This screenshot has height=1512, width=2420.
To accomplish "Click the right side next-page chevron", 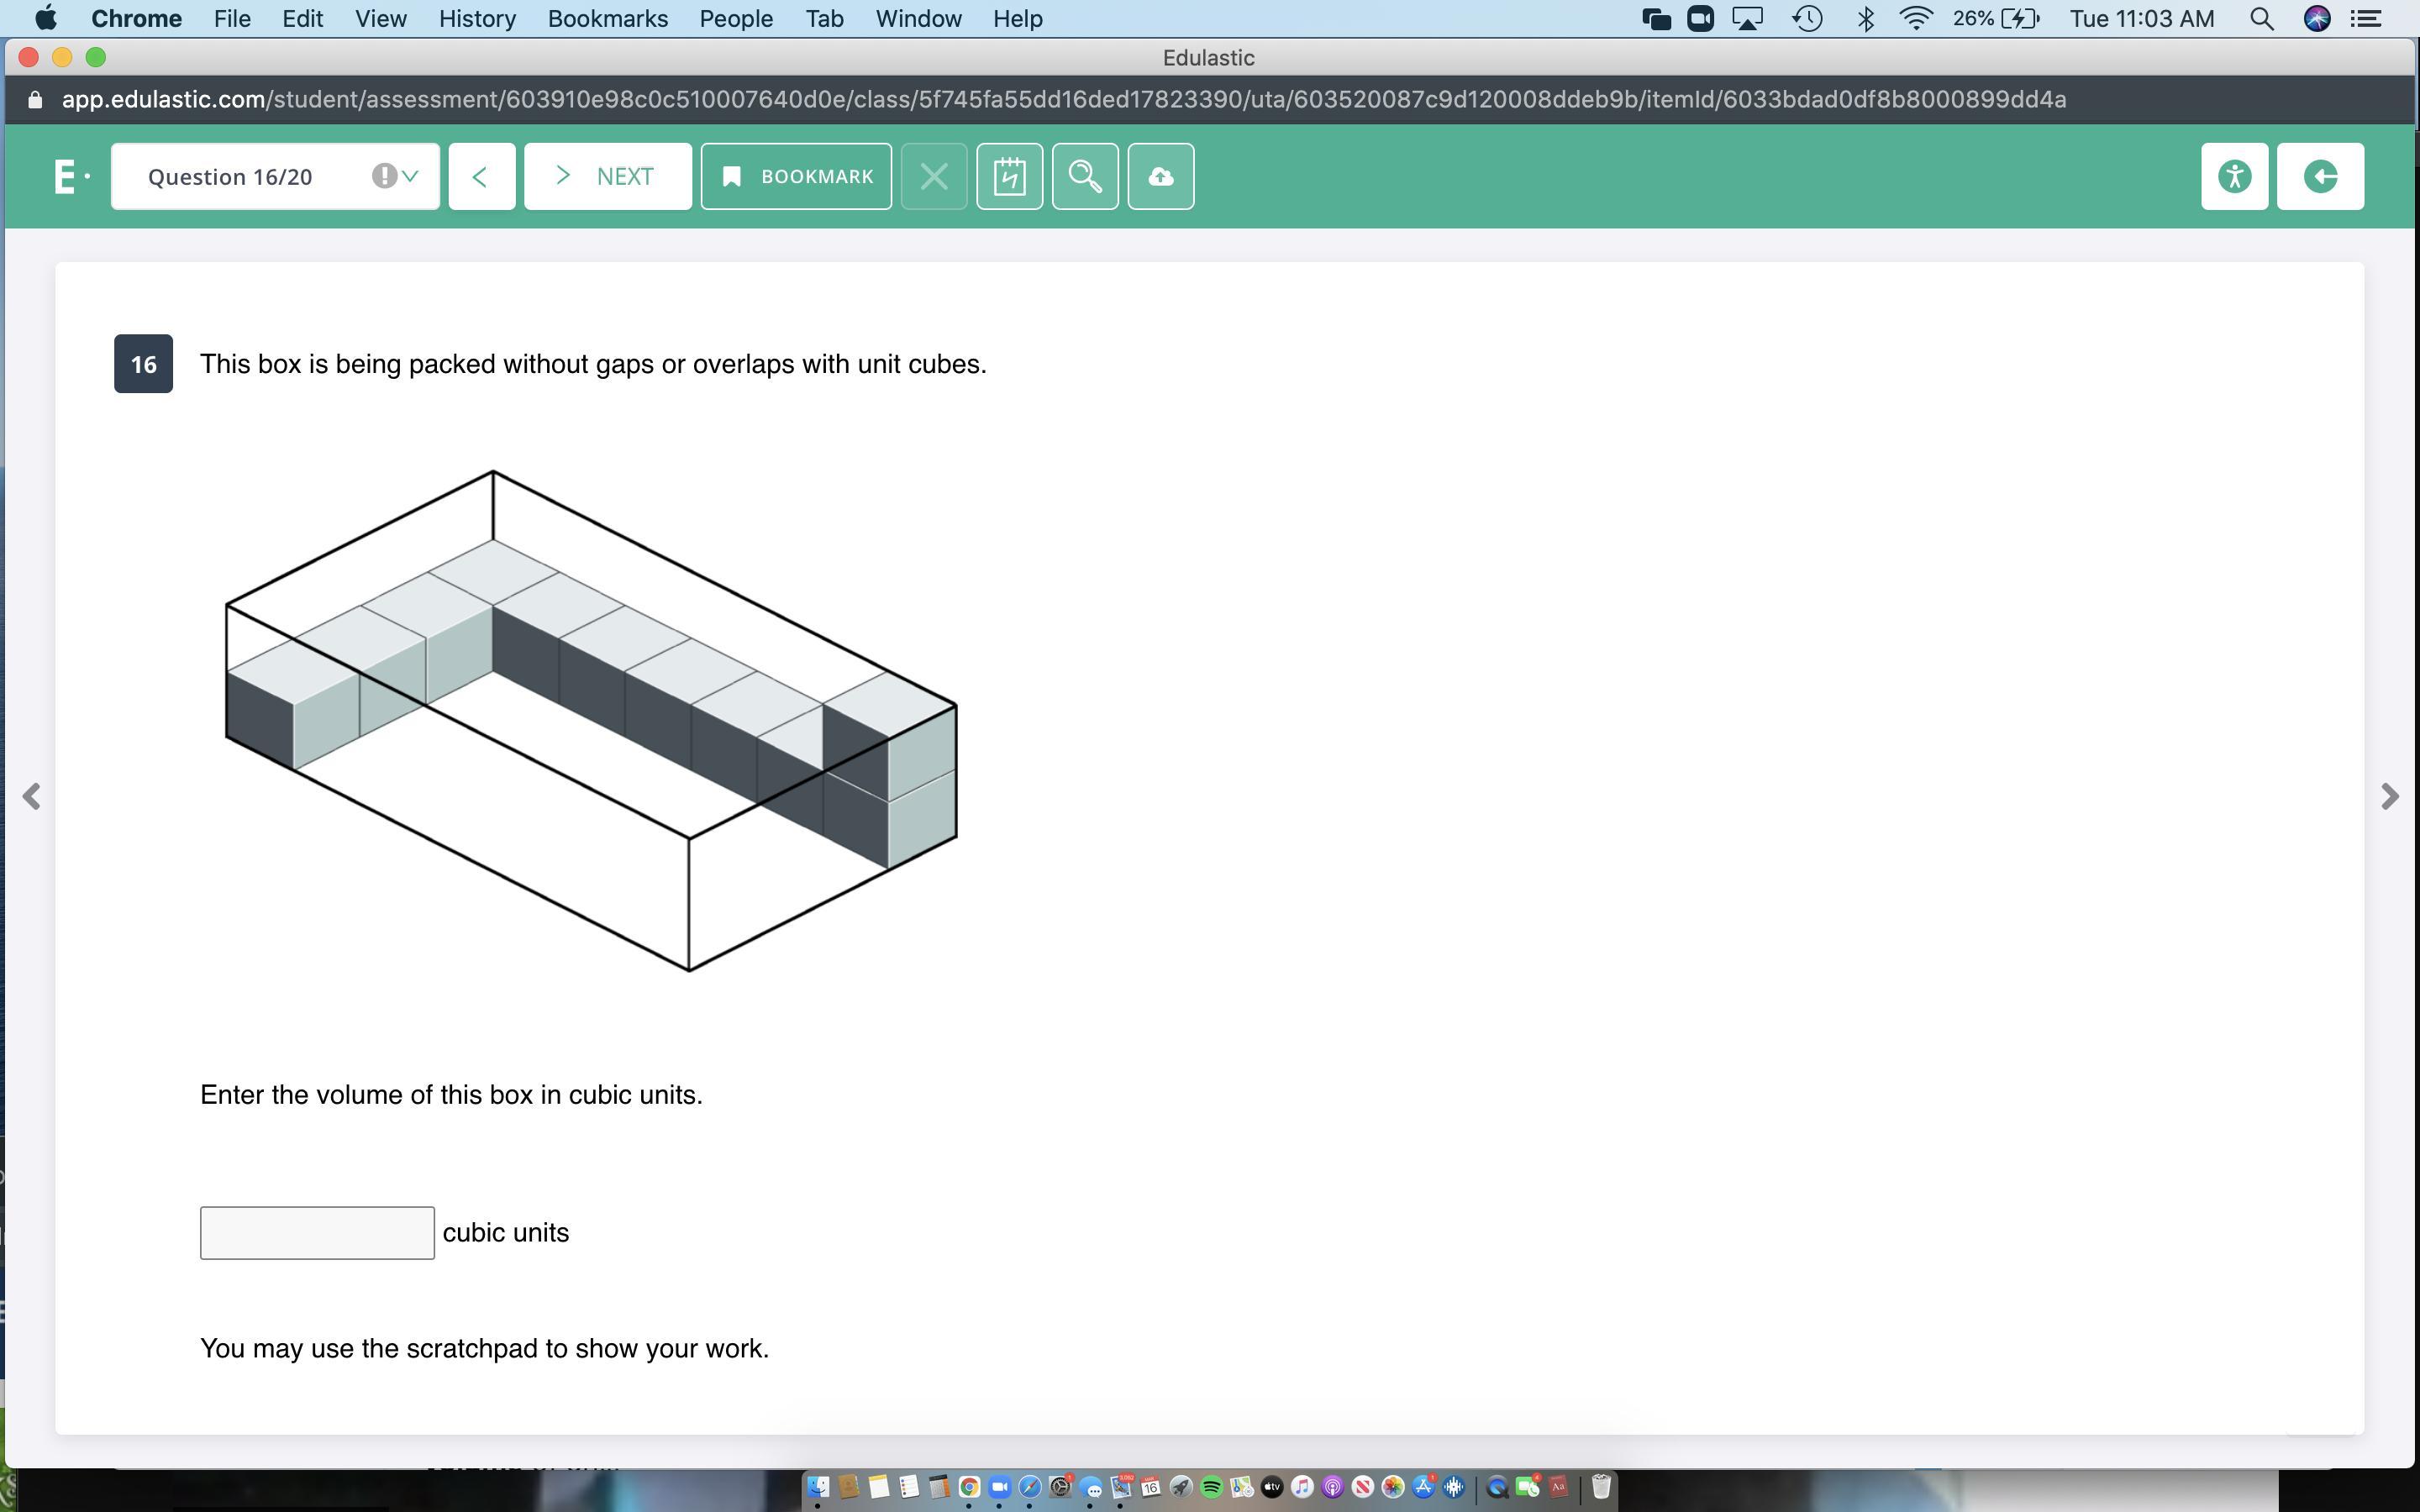I will 2389,796.
